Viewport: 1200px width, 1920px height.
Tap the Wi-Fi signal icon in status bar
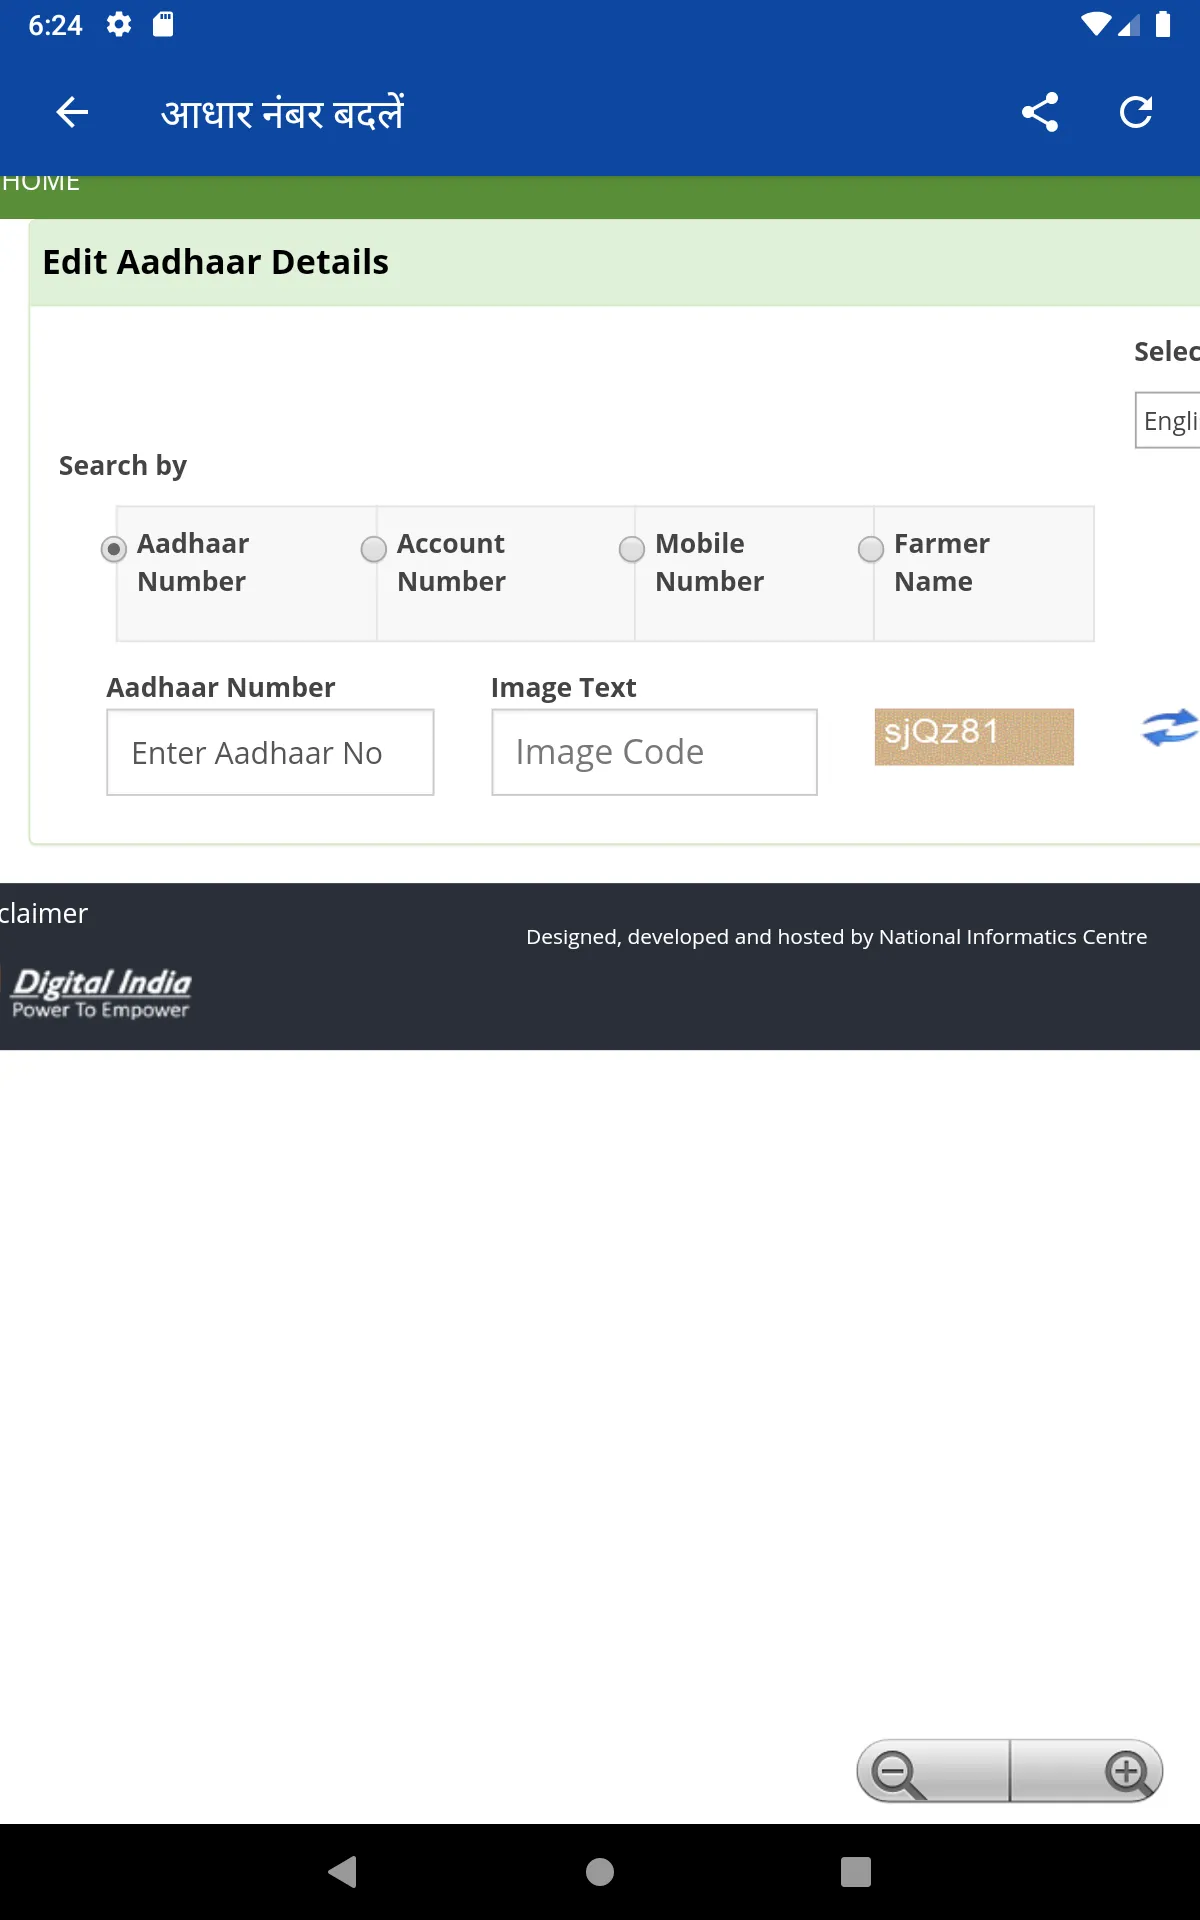pyautogui.click(x=1096, y=24)
